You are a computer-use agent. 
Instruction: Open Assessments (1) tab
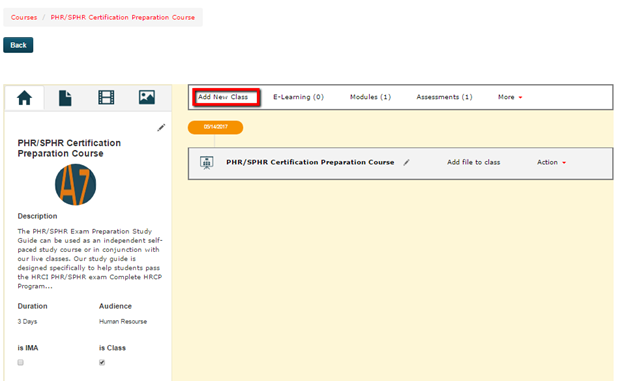point(444,97)
